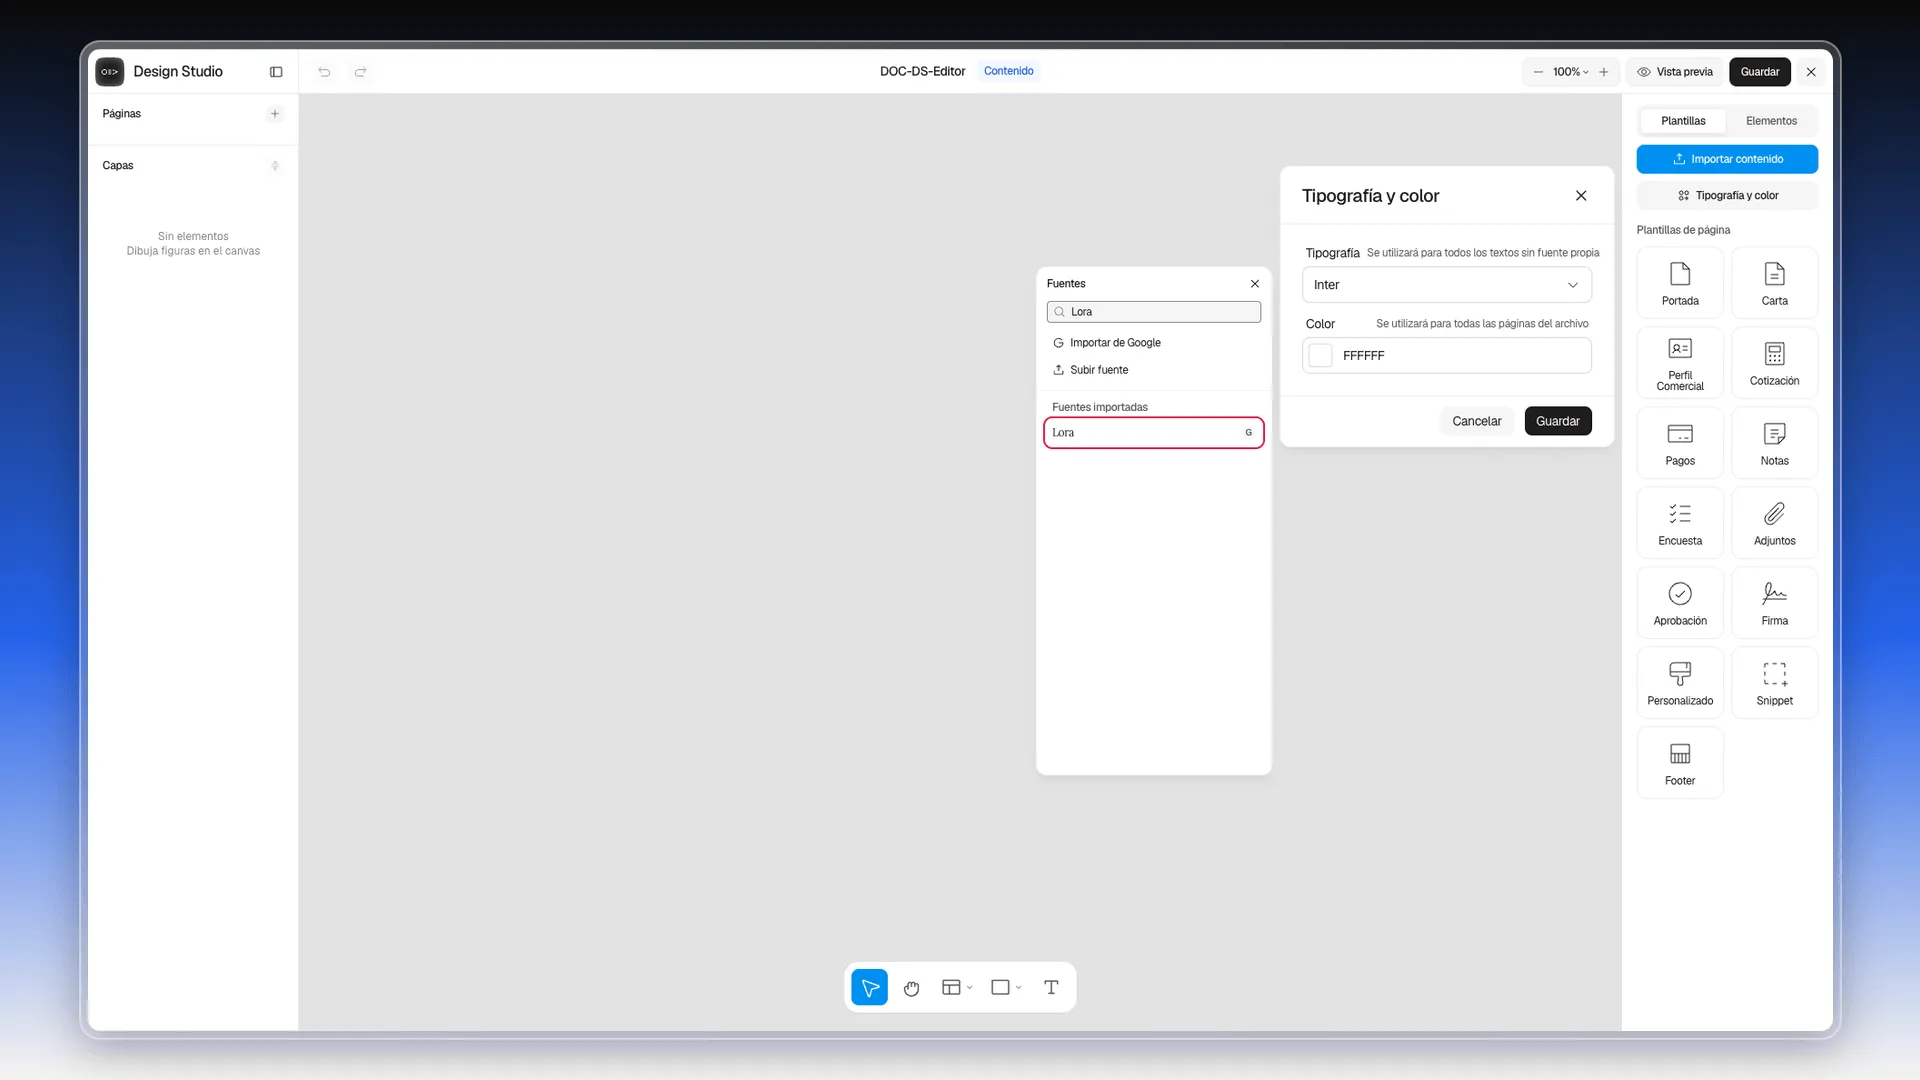This screenshot has width=1920, height=1080.
Task: Insert the Perfil Comercial template
Action: tap(1680, 363)
